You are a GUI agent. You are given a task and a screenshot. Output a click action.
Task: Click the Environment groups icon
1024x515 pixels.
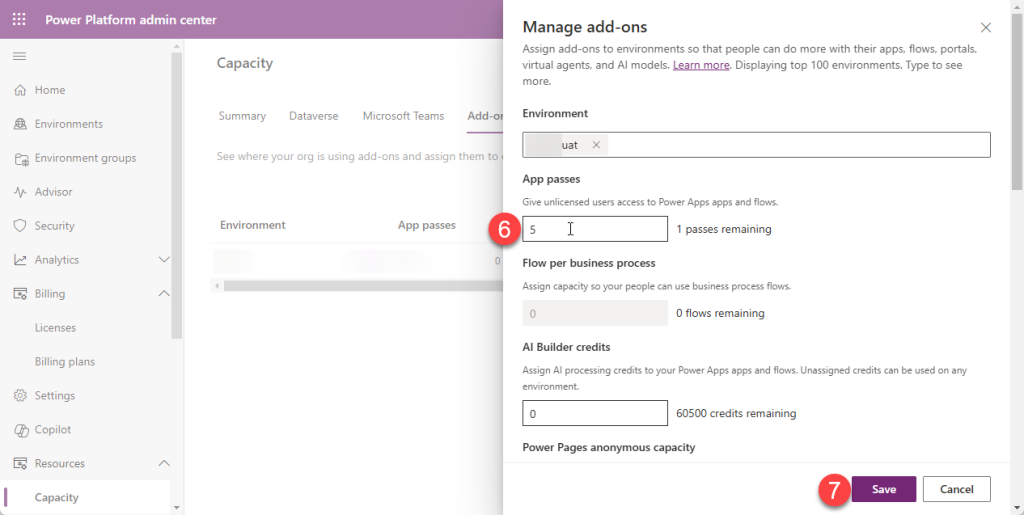pos(22,159)
